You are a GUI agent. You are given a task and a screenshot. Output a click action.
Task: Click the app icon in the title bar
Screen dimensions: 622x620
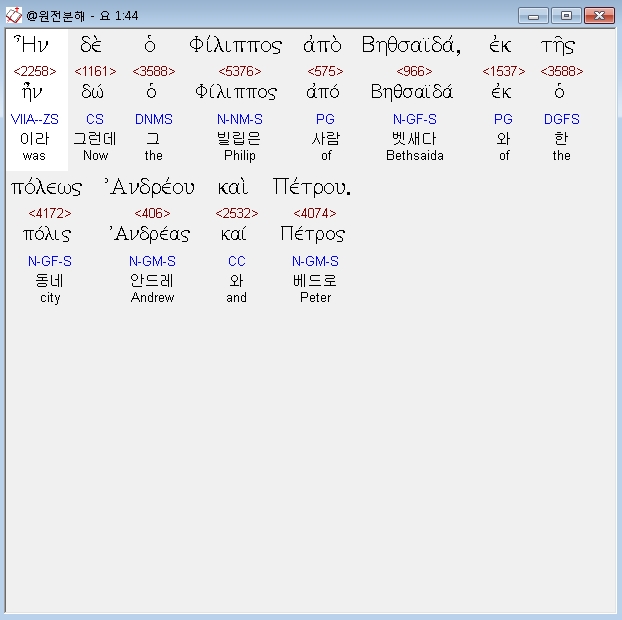pyautogui.click(x=13, y=15)
